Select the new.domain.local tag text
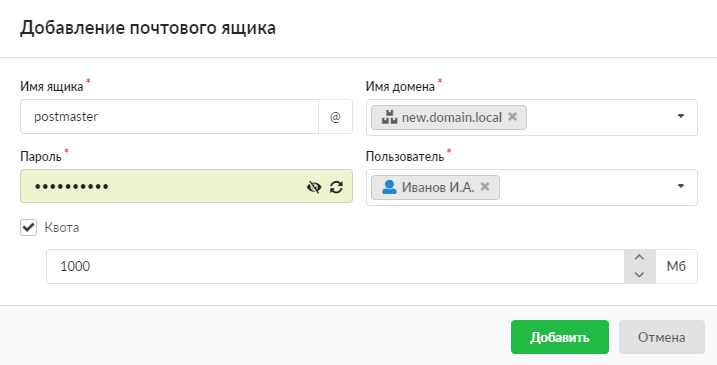Image resolution: width=717 pixels, height=365 pixels. 452,118
